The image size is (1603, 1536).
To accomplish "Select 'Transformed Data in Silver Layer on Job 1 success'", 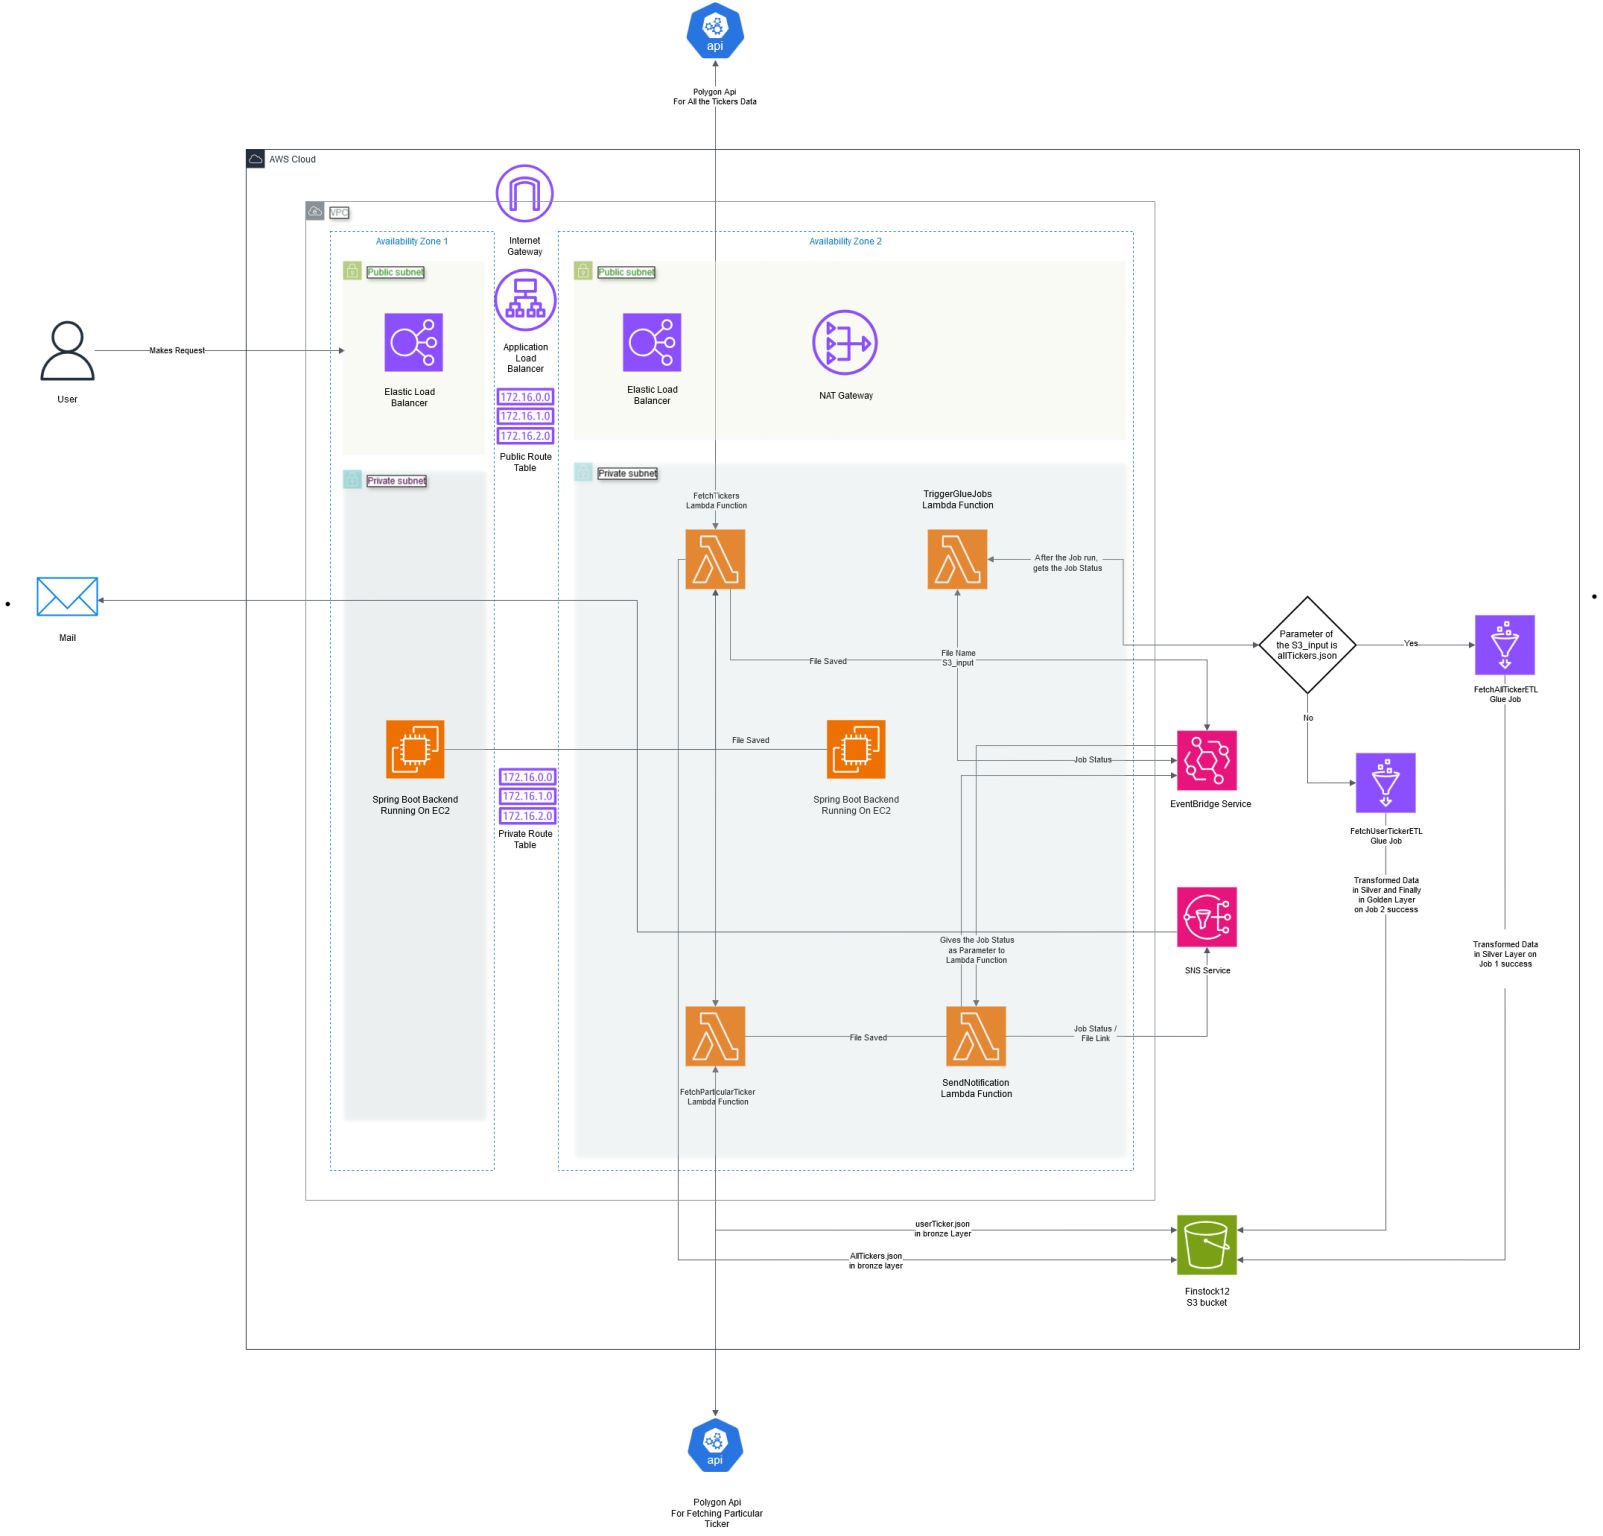I will 1505,954.
